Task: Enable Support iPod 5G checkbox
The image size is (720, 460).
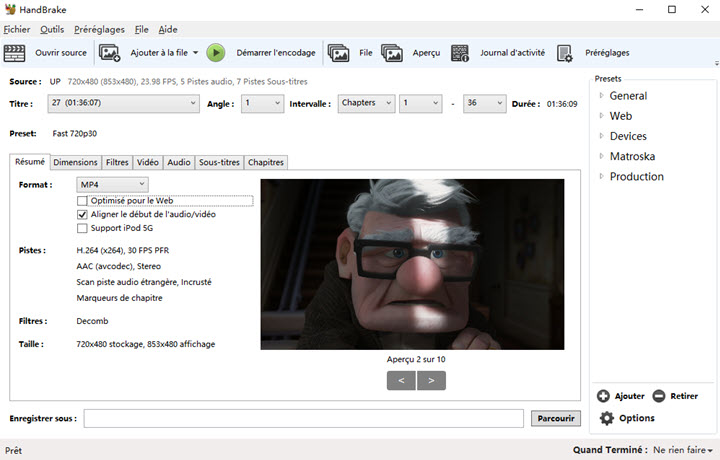Action: [x=82, y=228]
